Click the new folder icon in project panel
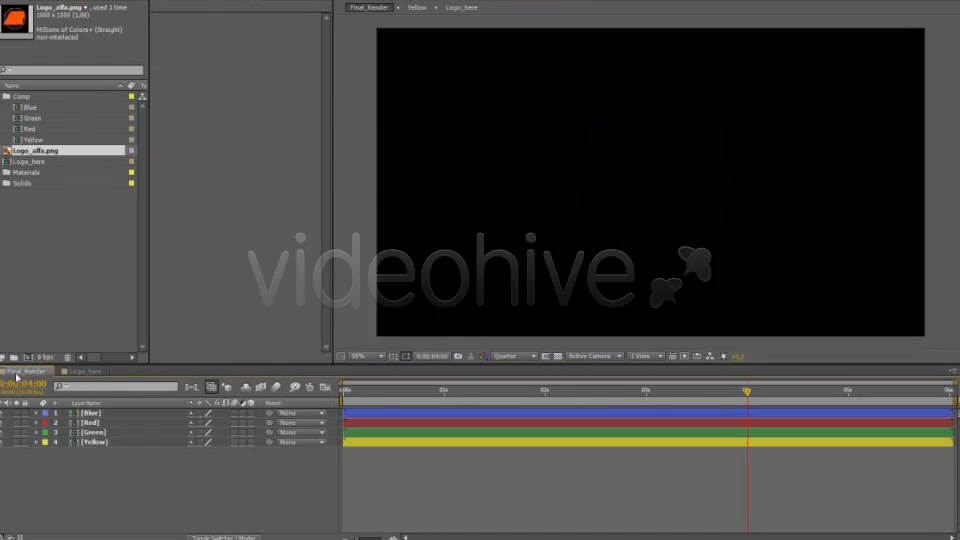 pyautogui.click(x=14, y=358)
